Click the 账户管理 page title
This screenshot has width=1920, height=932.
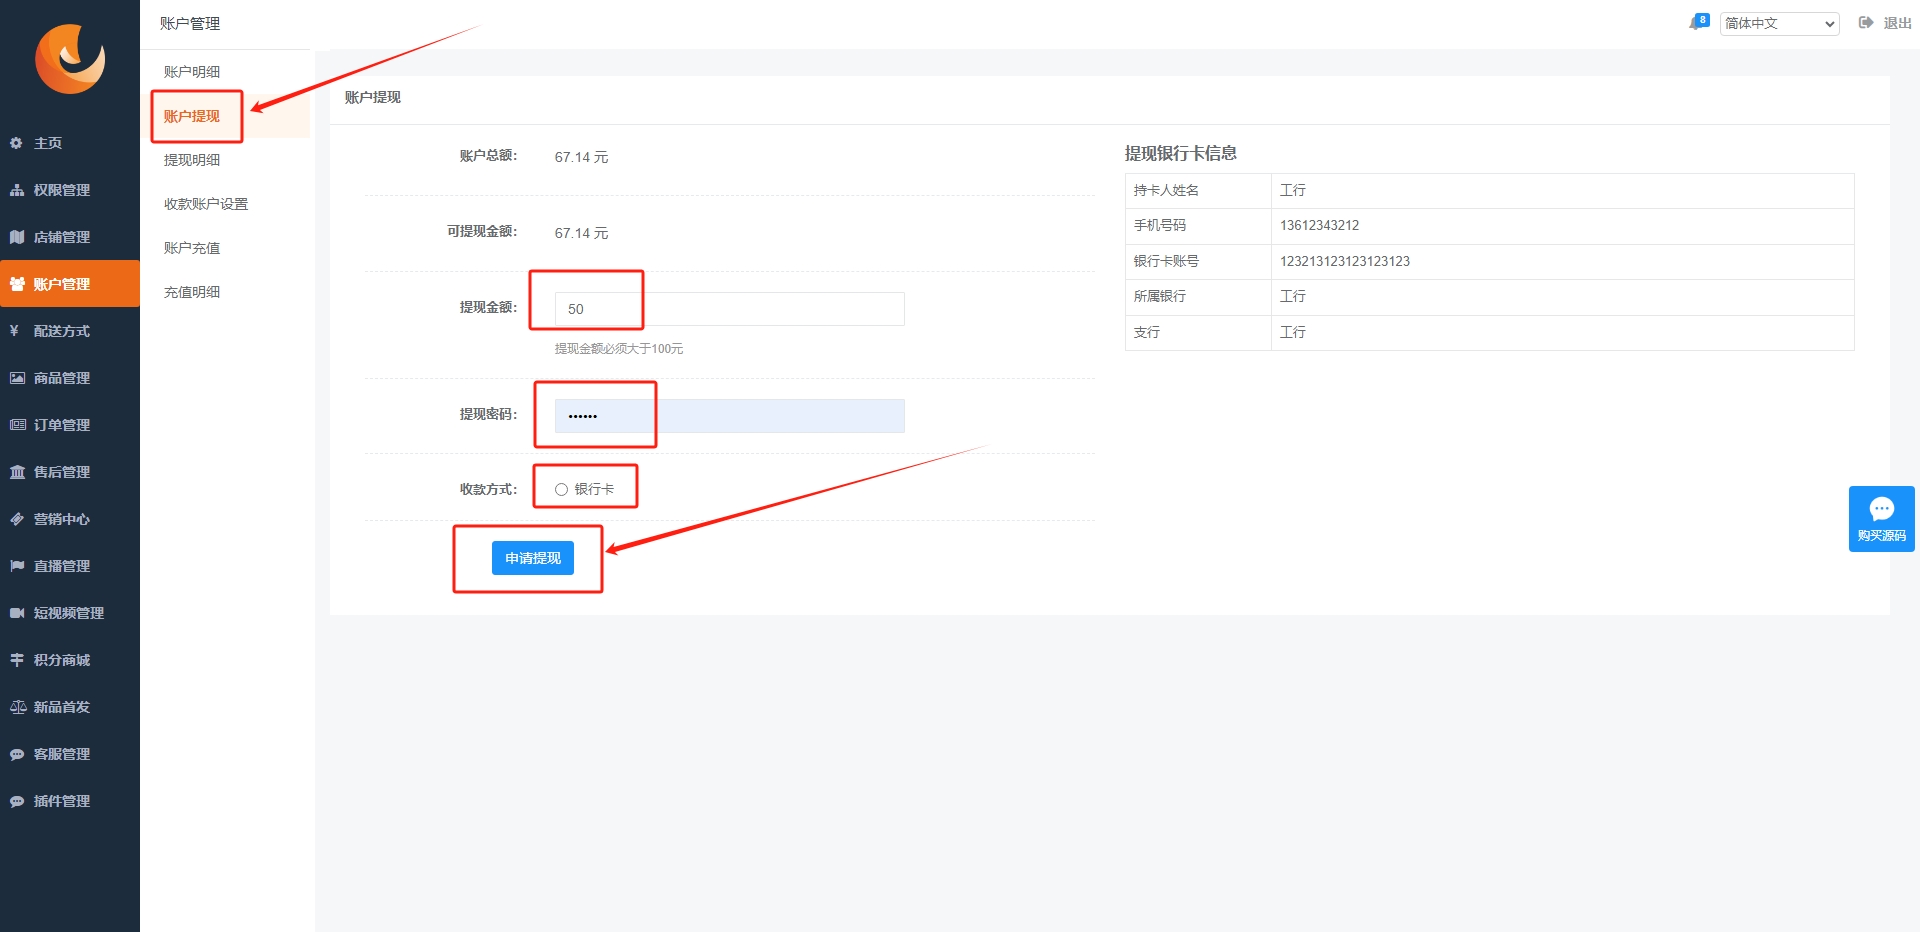click(x=190, y=23)
